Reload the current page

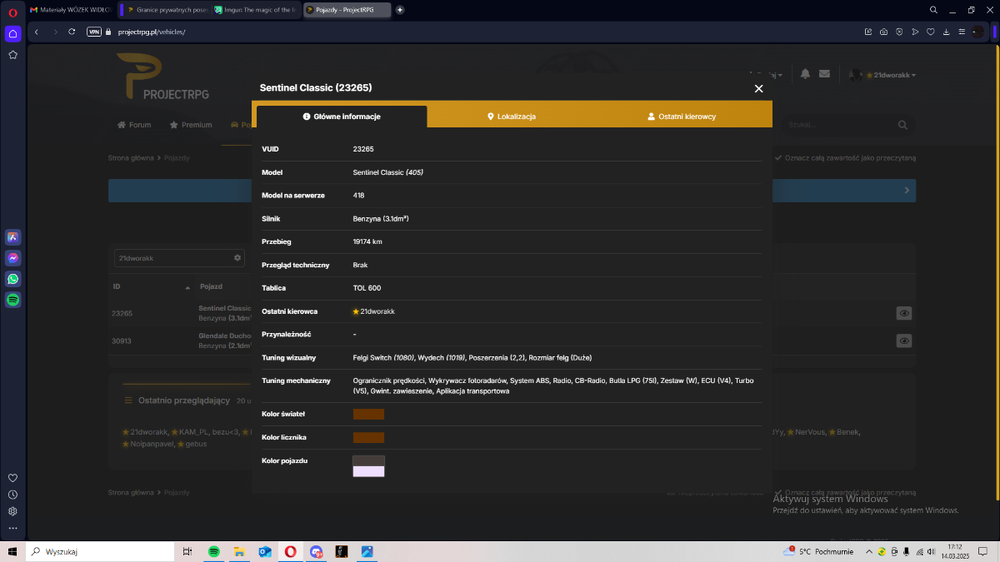pos(72,32)
